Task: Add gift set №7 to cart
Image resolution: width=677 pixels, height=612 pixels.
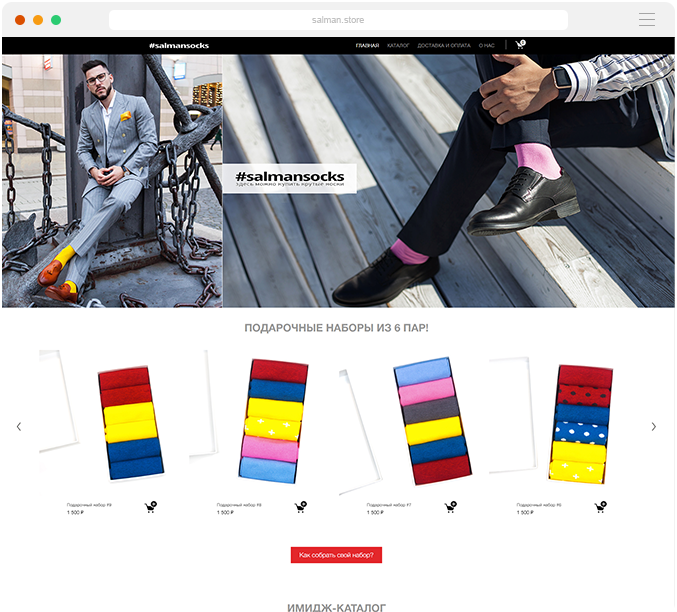Action: tap(450, 507)
